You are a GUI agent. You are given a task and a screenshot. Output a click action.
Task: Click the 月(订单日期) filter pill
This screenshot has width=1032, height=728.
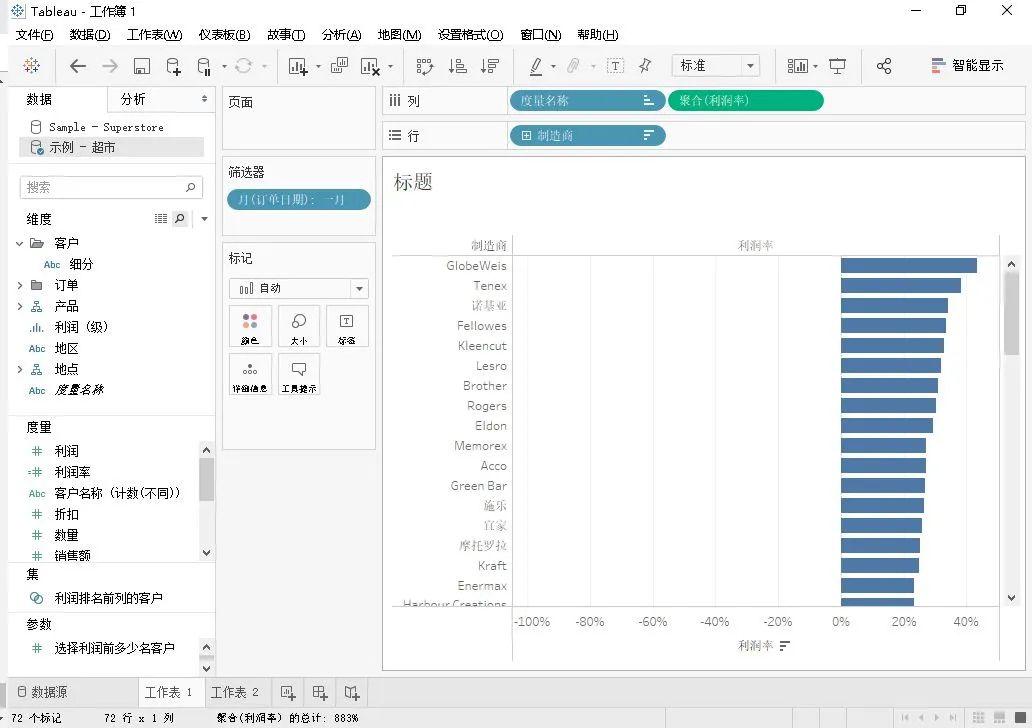299,199
